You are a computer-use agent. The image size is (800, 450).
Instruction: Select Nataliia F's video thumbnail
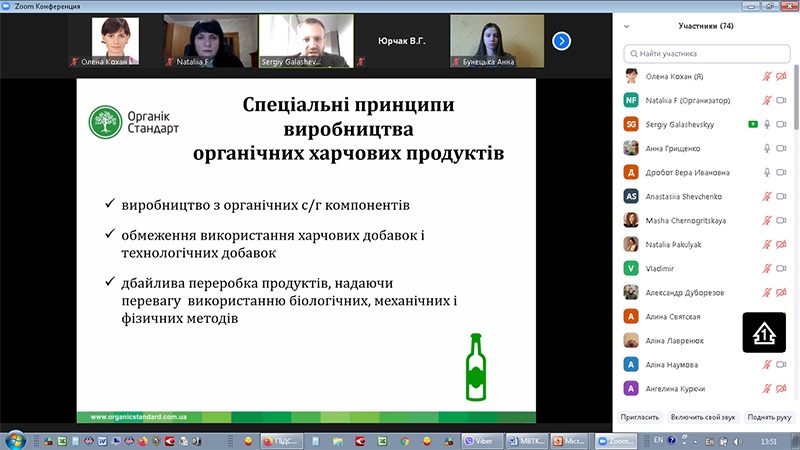point(210,41)
